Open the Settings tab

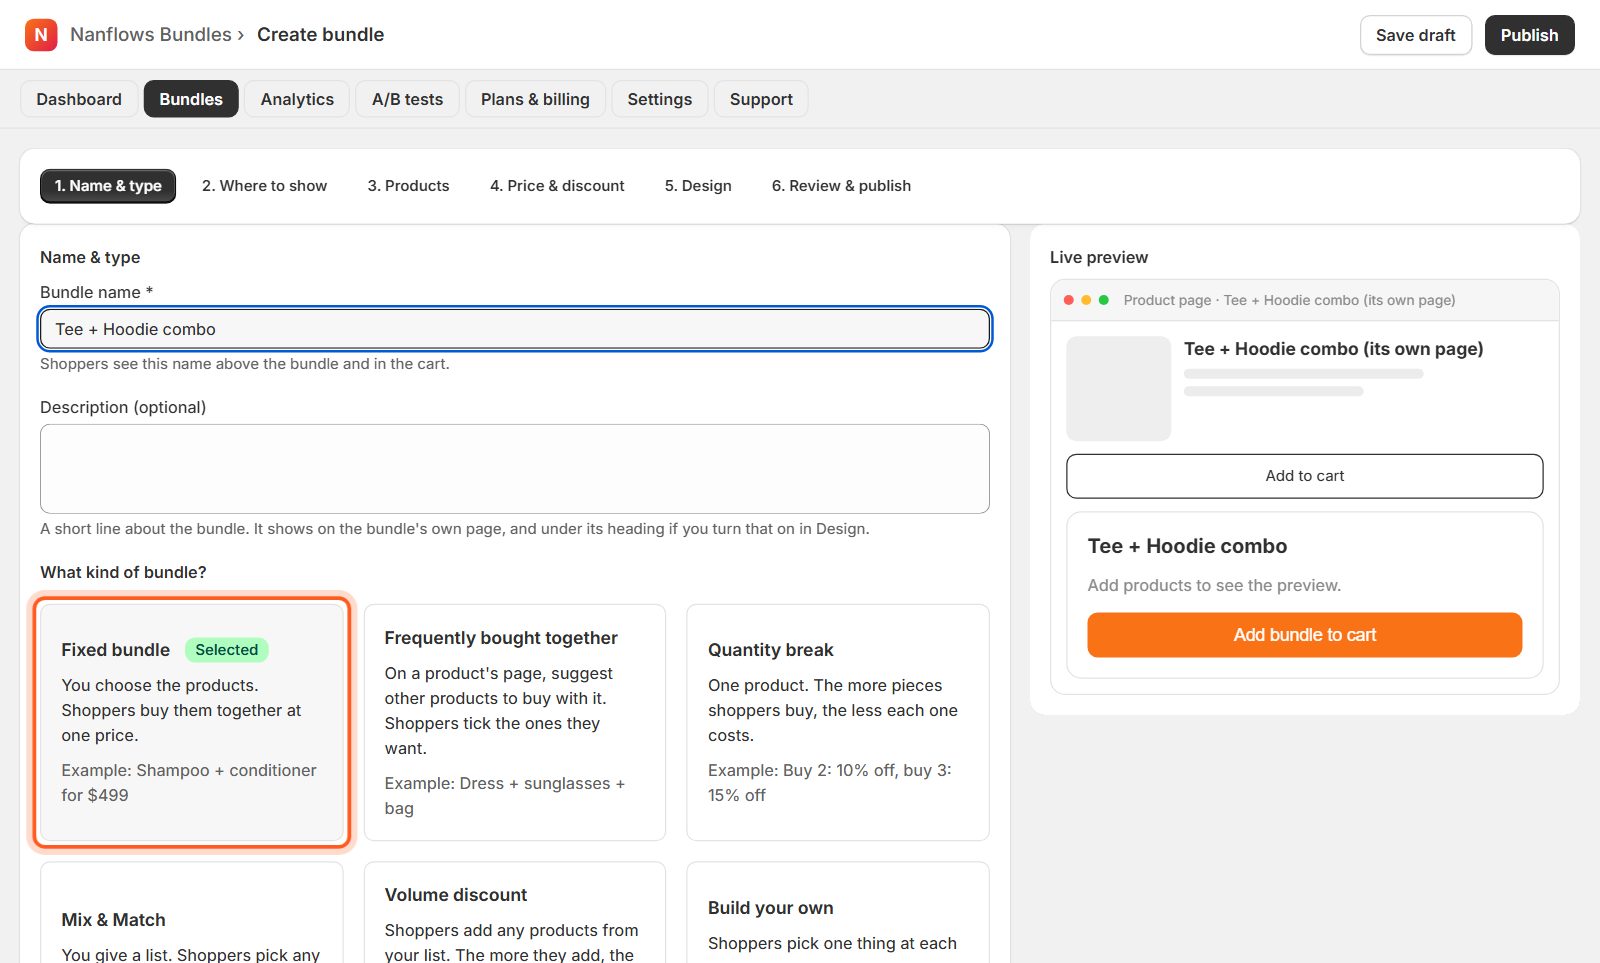pos(659,99)
